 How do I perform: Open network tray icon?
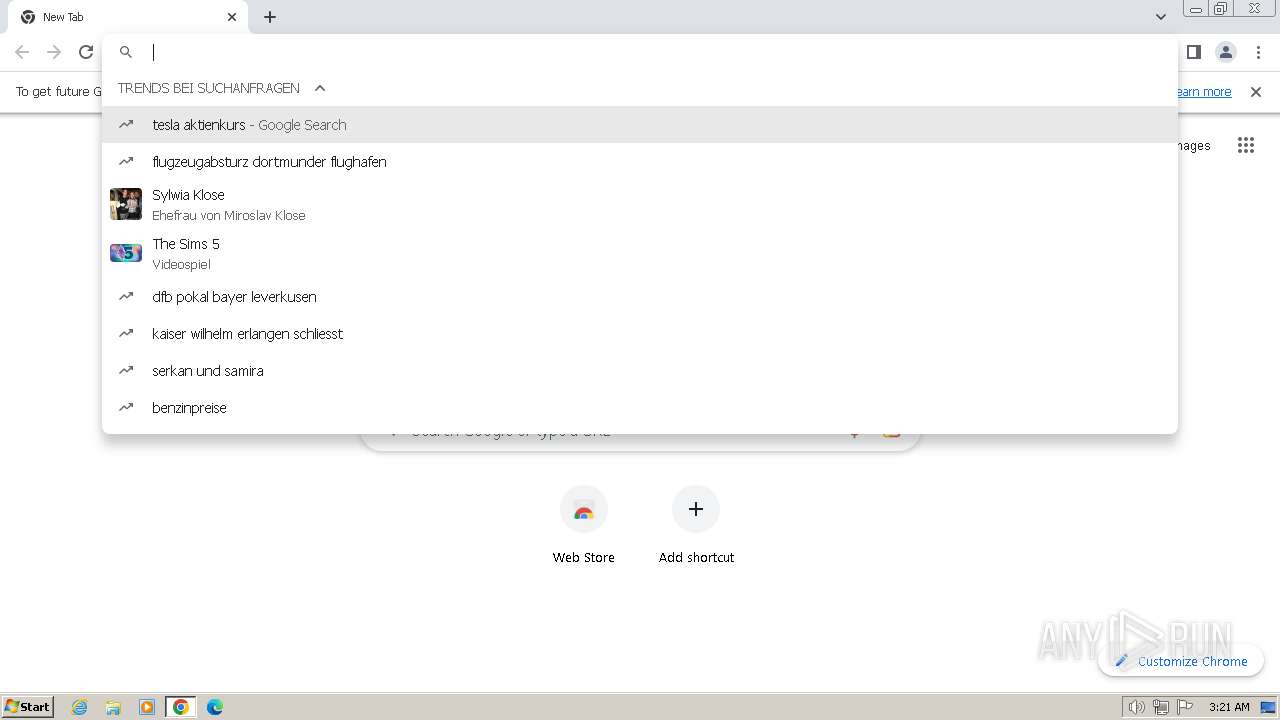1160,707
